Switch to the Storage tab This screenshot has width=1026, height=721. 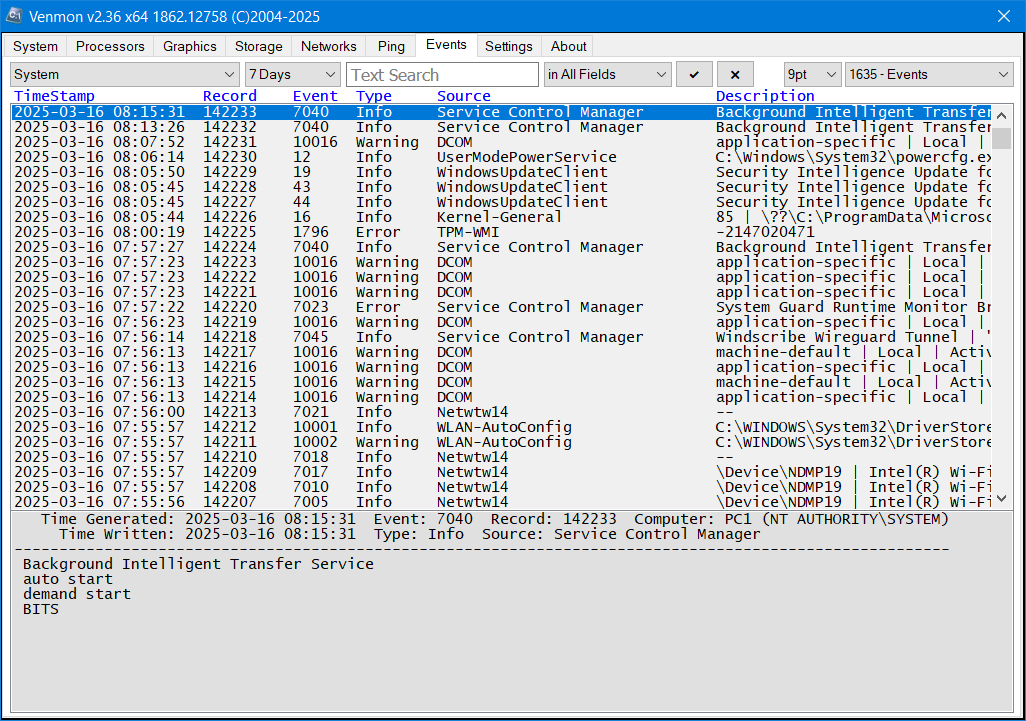[258, 46]
